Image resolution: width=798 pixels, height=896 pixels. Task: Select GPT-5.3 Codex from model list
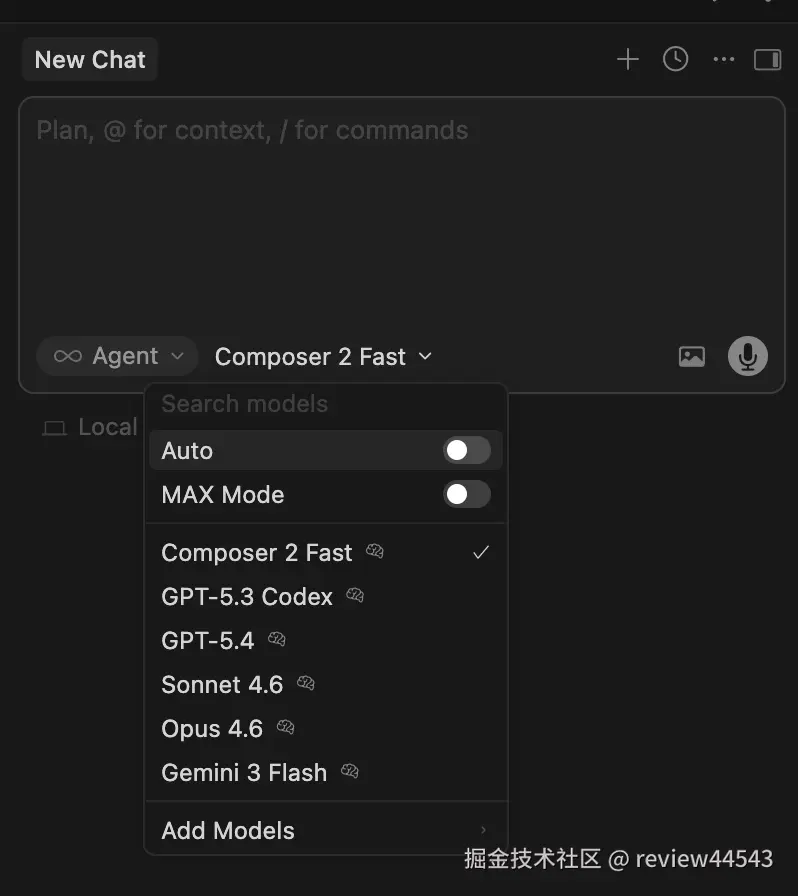click(x=247, y=597)
